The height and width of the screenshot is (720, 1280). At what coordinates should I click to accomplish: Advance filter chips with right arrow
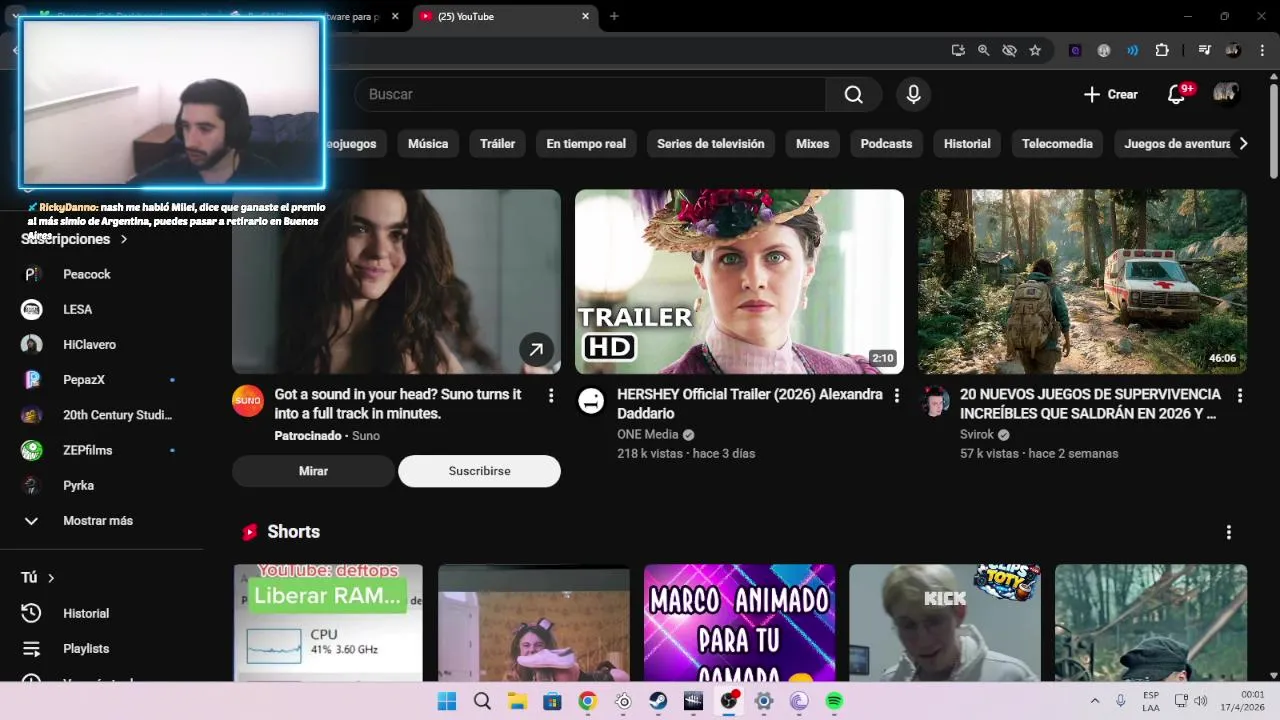click(1243, 144)
